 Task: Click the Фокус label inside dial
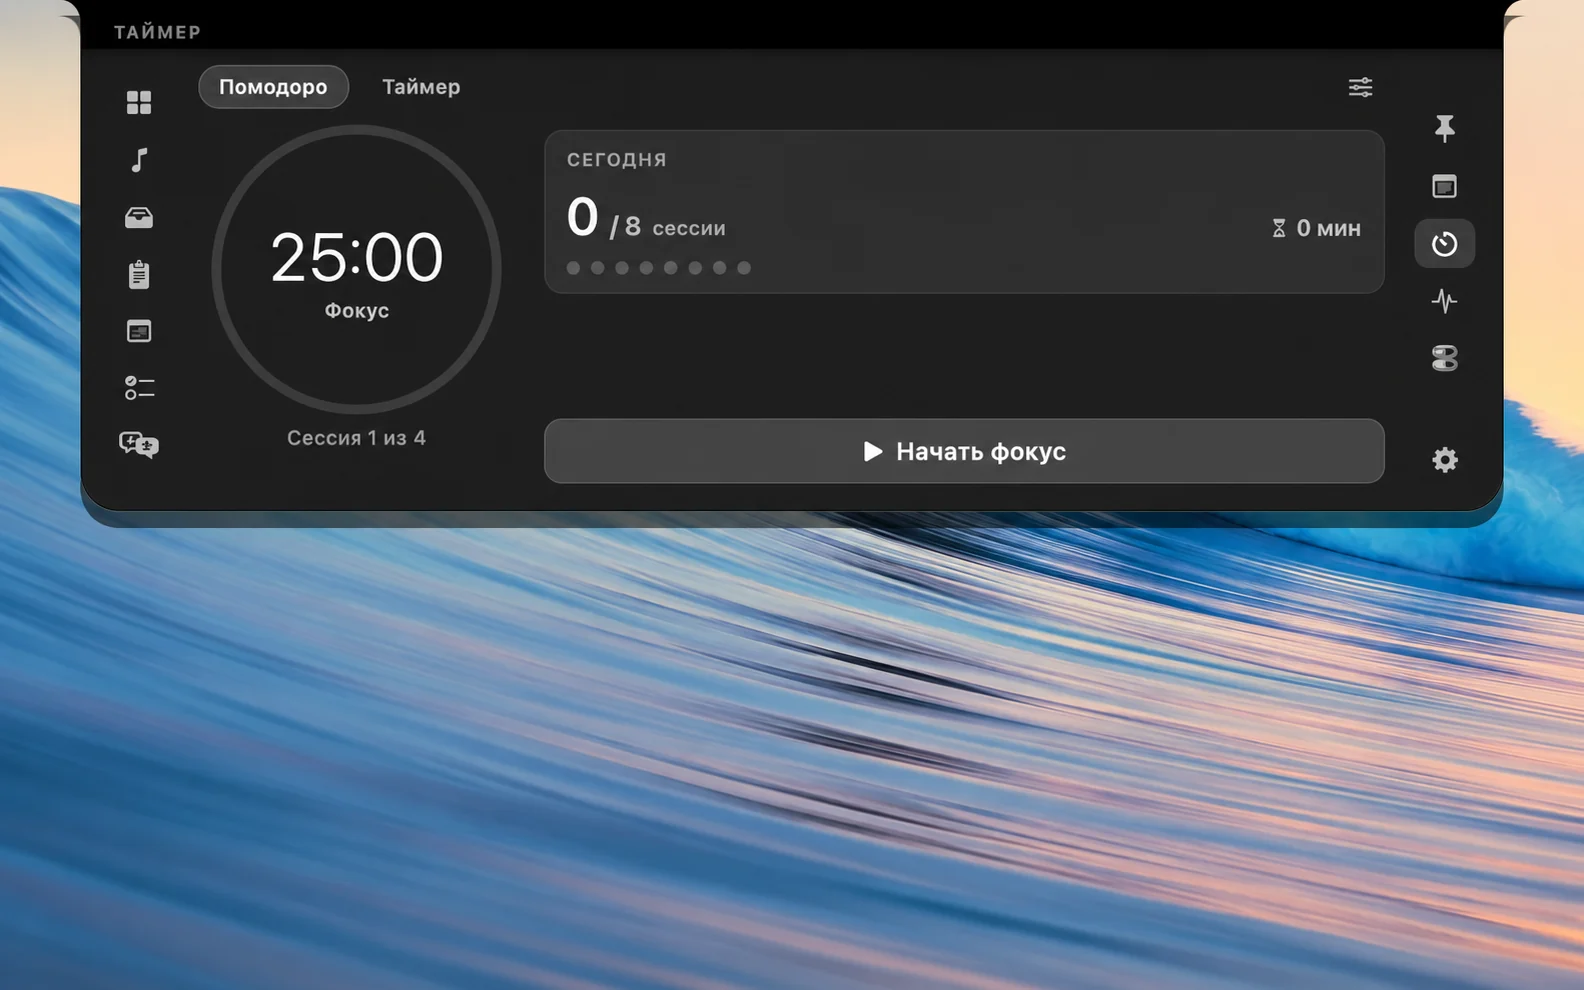(356, 311)
